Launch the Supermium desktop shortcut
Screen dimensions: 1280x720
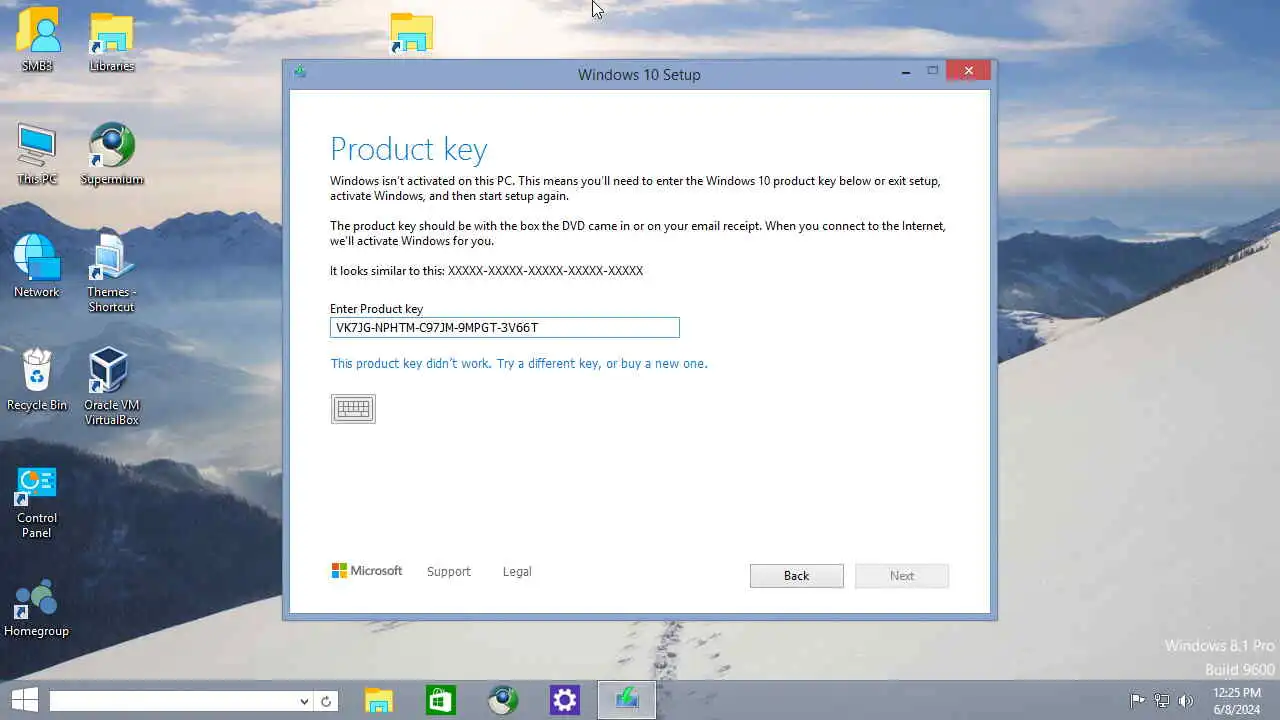tap(111, 155)
